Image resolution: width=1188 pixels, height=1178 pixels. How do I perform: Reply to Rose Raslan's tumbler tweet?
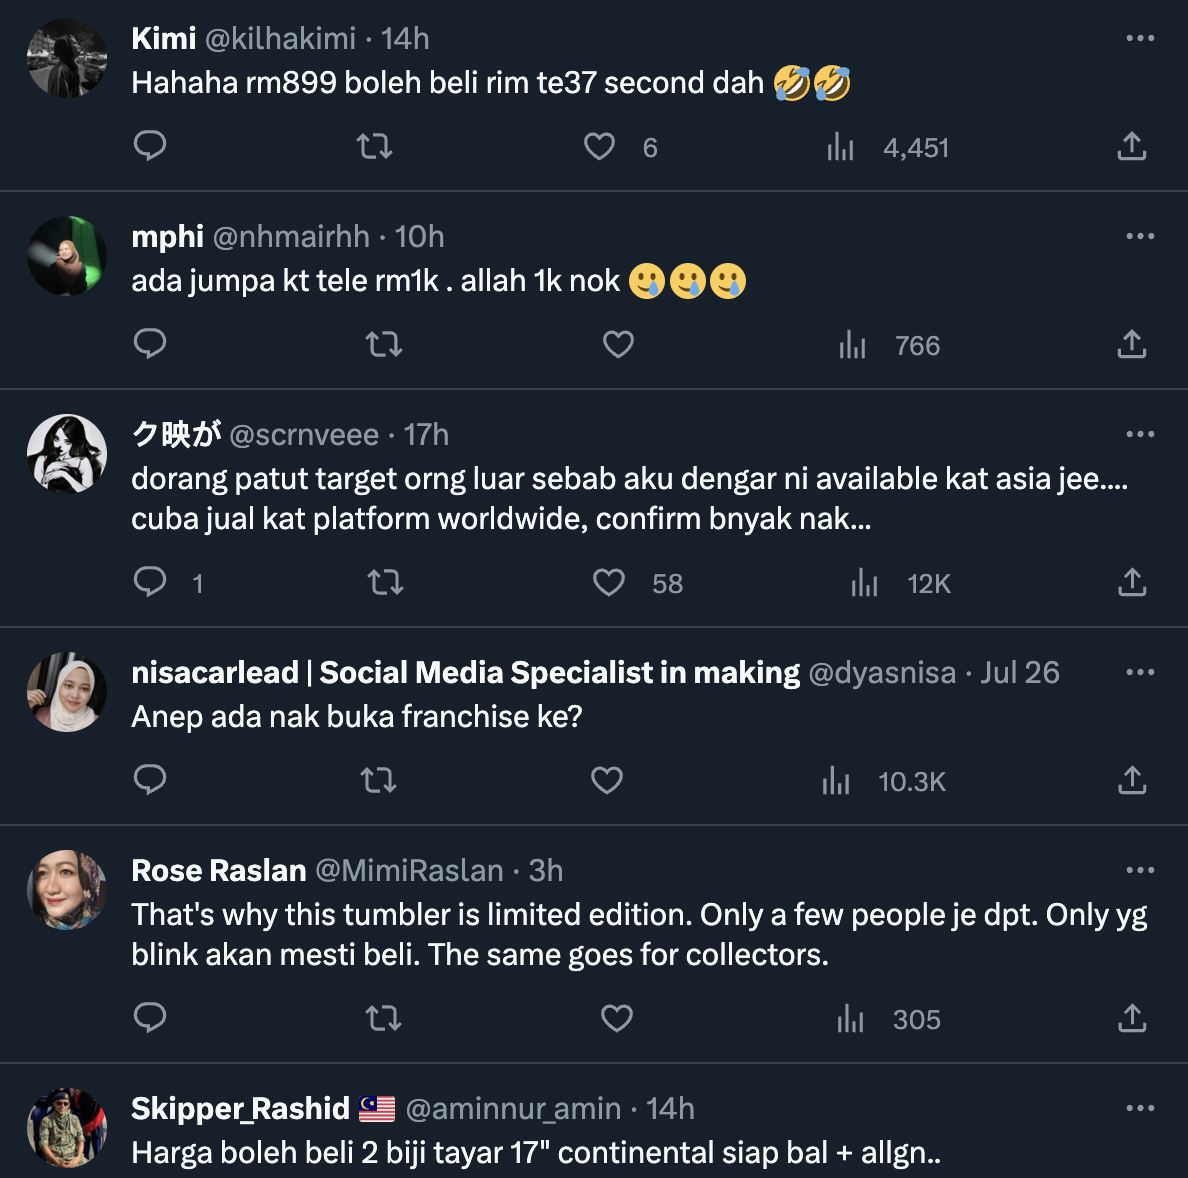click(150, 1018)
